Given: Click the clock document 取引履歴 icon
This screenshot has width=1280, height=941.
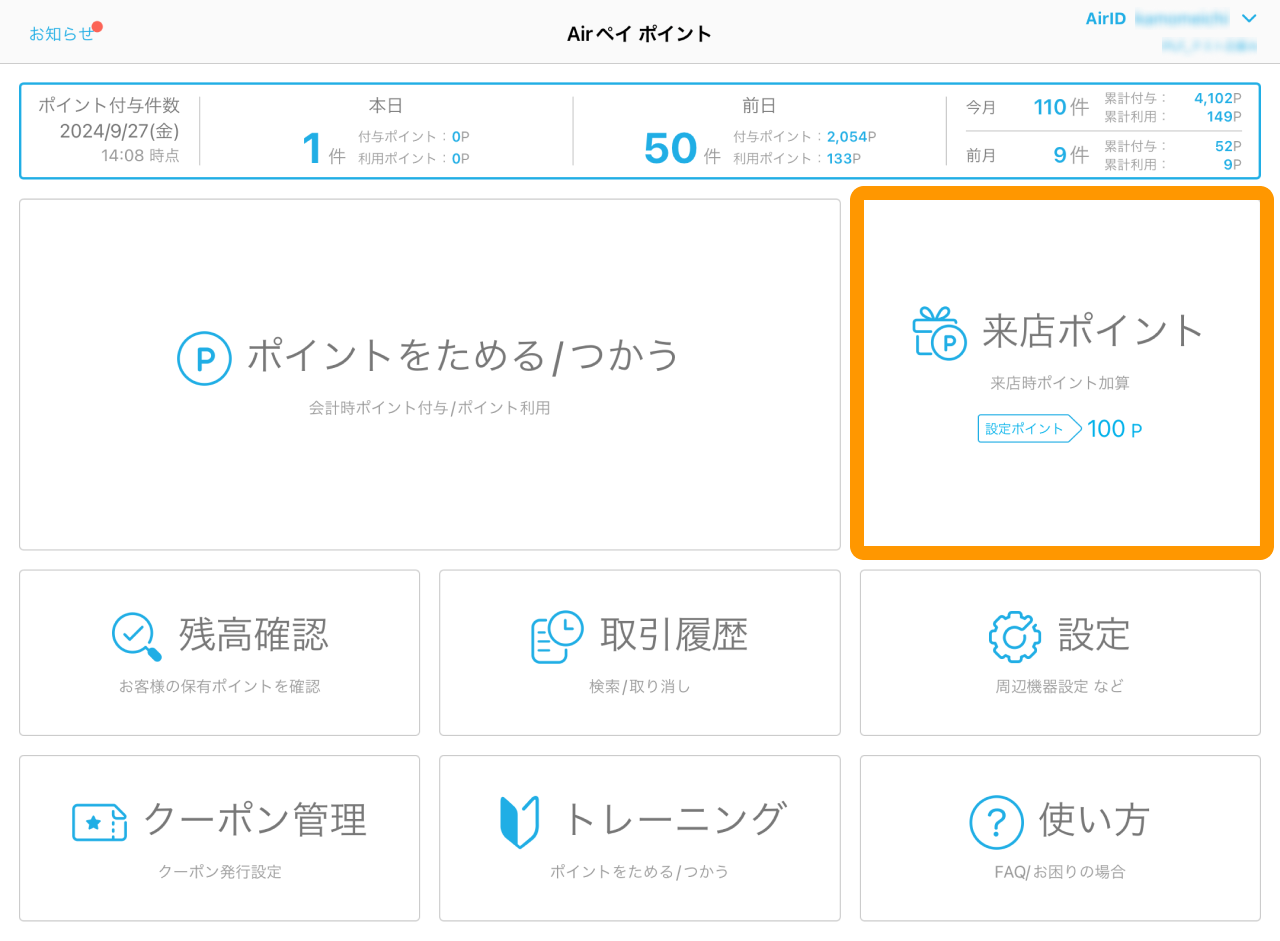Looking at the screenshot, I should coord(557,637).
